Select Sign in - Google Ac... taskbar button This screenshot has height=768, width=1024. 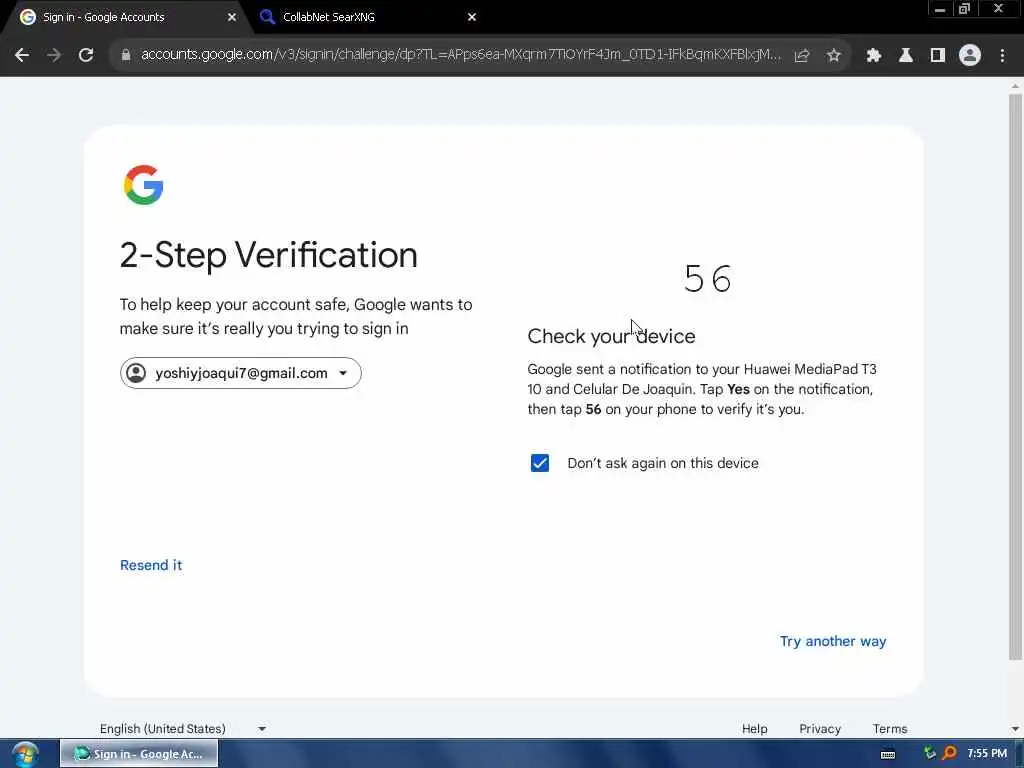click(139, 754)
